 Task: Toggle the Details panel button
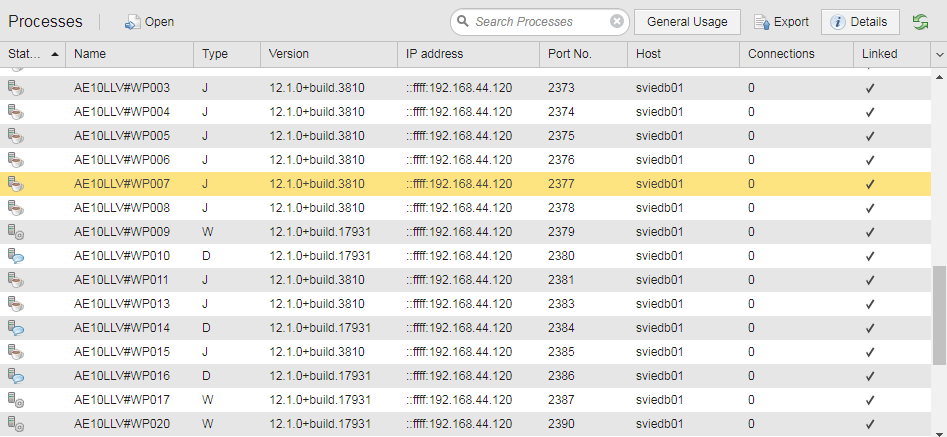[860, 22]
